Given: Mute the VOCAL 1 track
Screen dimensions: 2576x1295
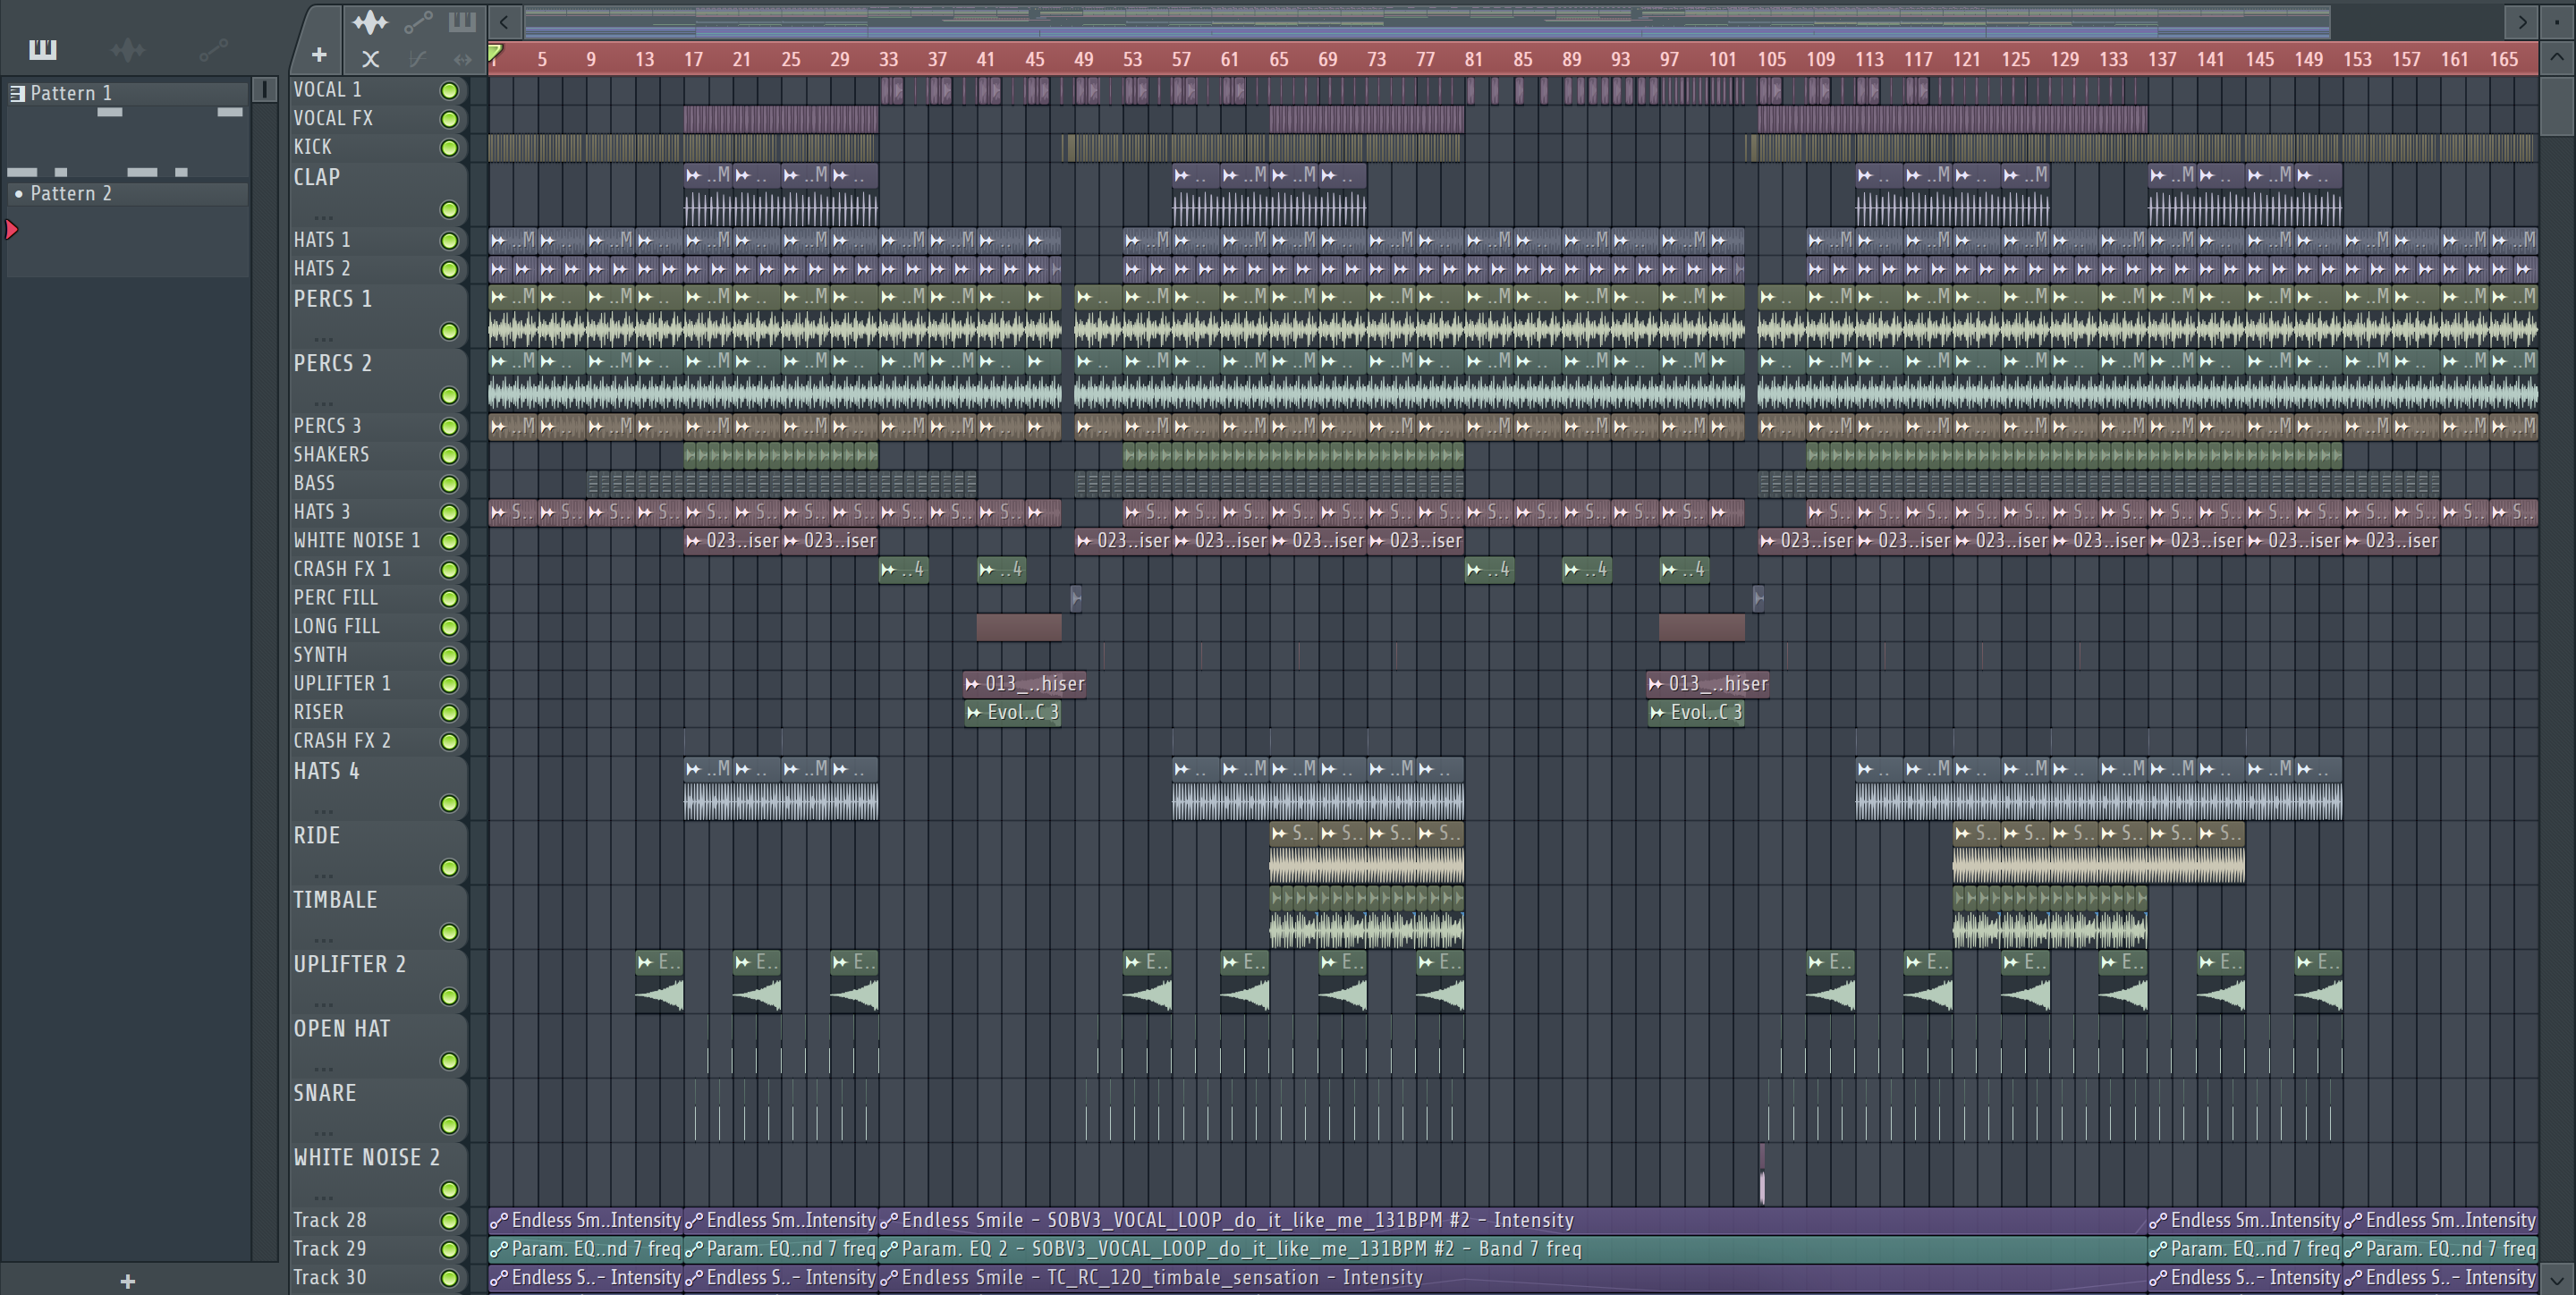Looking at the screenshot, I should point(449,91).
